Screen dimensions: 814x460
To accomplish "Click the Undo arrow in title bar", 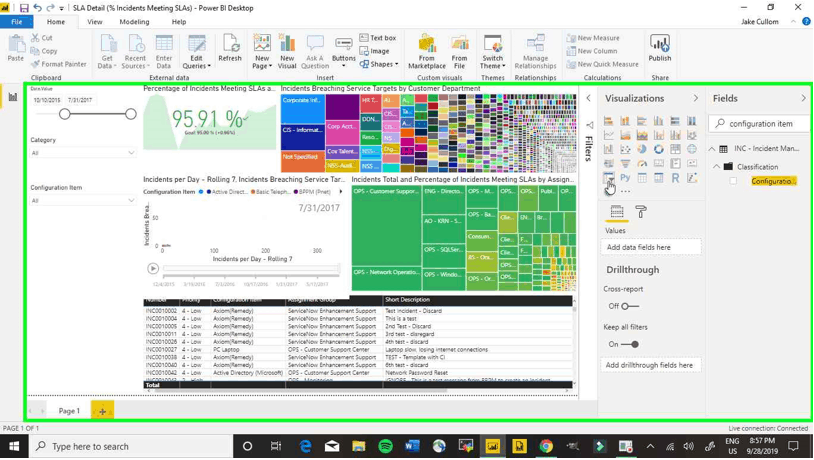I will (x=37, y=8).
